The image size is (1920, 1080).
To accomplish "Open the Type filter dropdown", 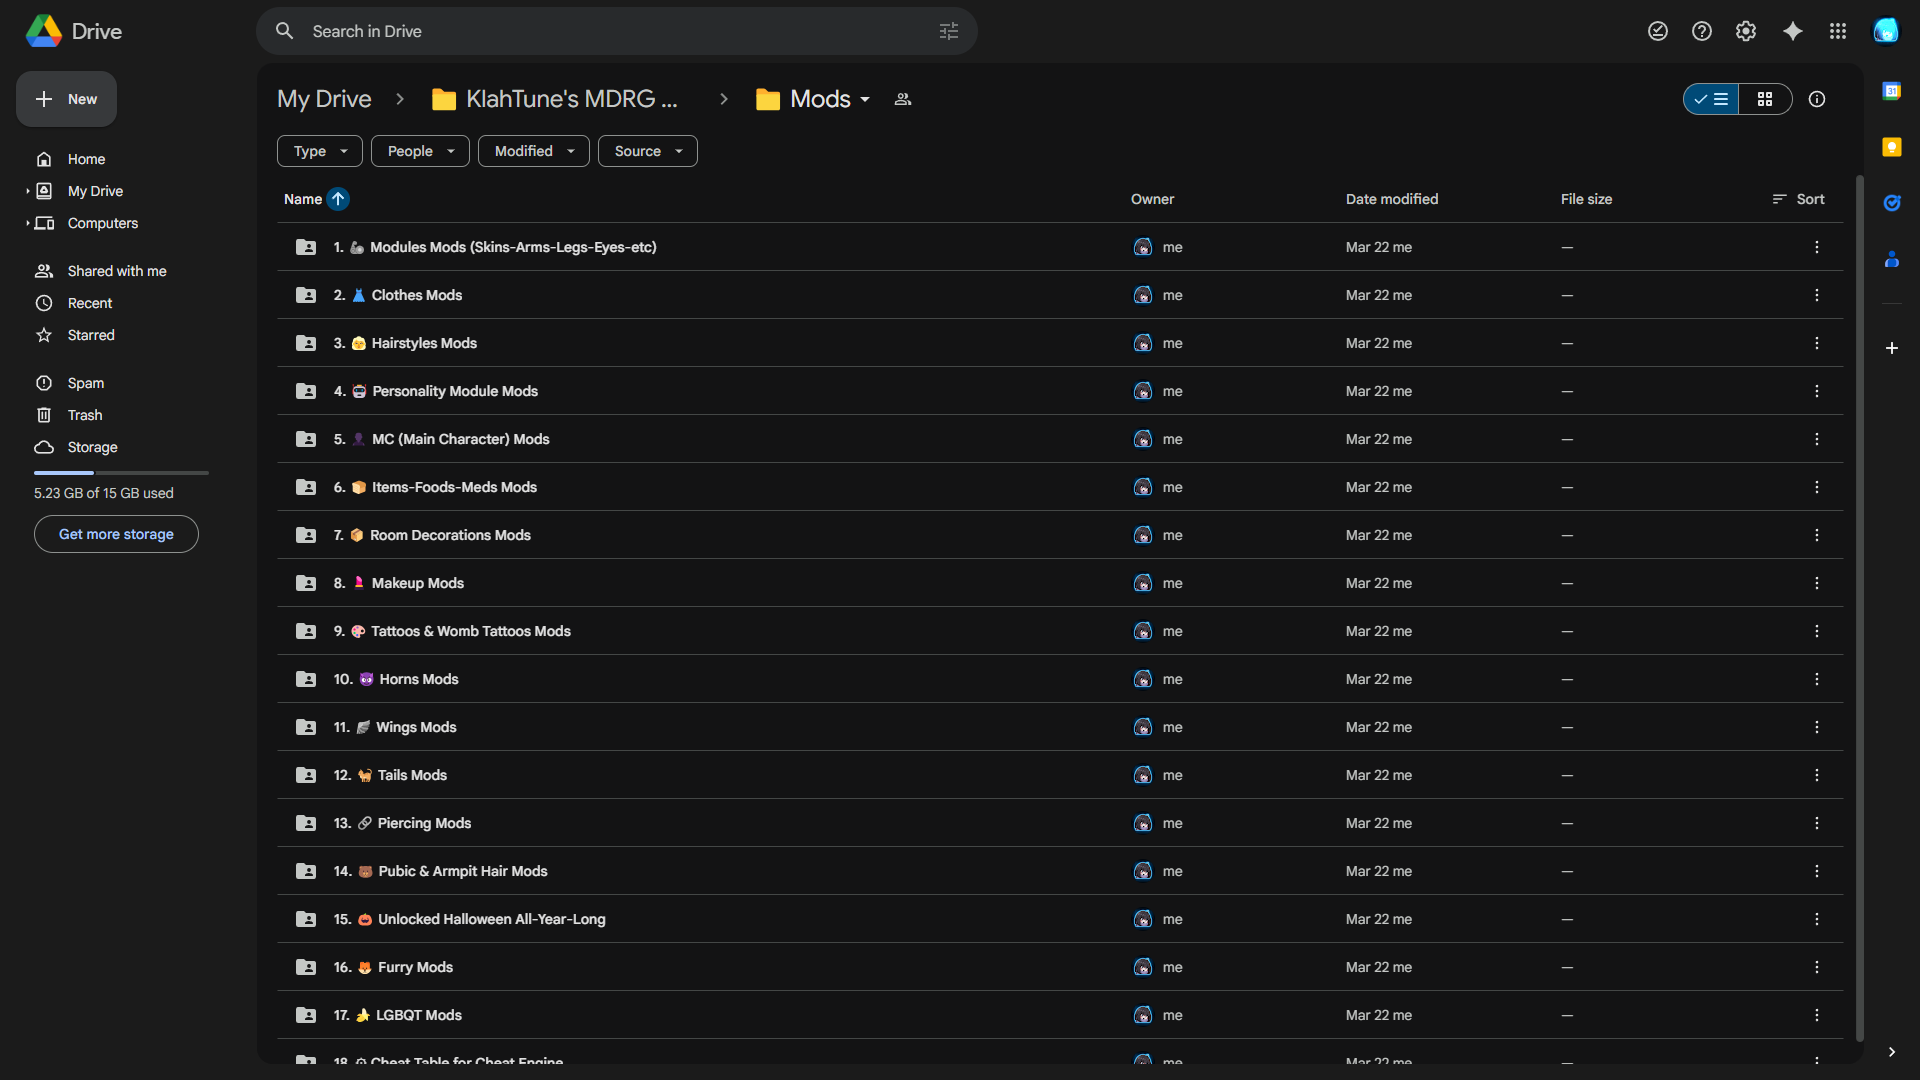I will (x=319, y=151).
